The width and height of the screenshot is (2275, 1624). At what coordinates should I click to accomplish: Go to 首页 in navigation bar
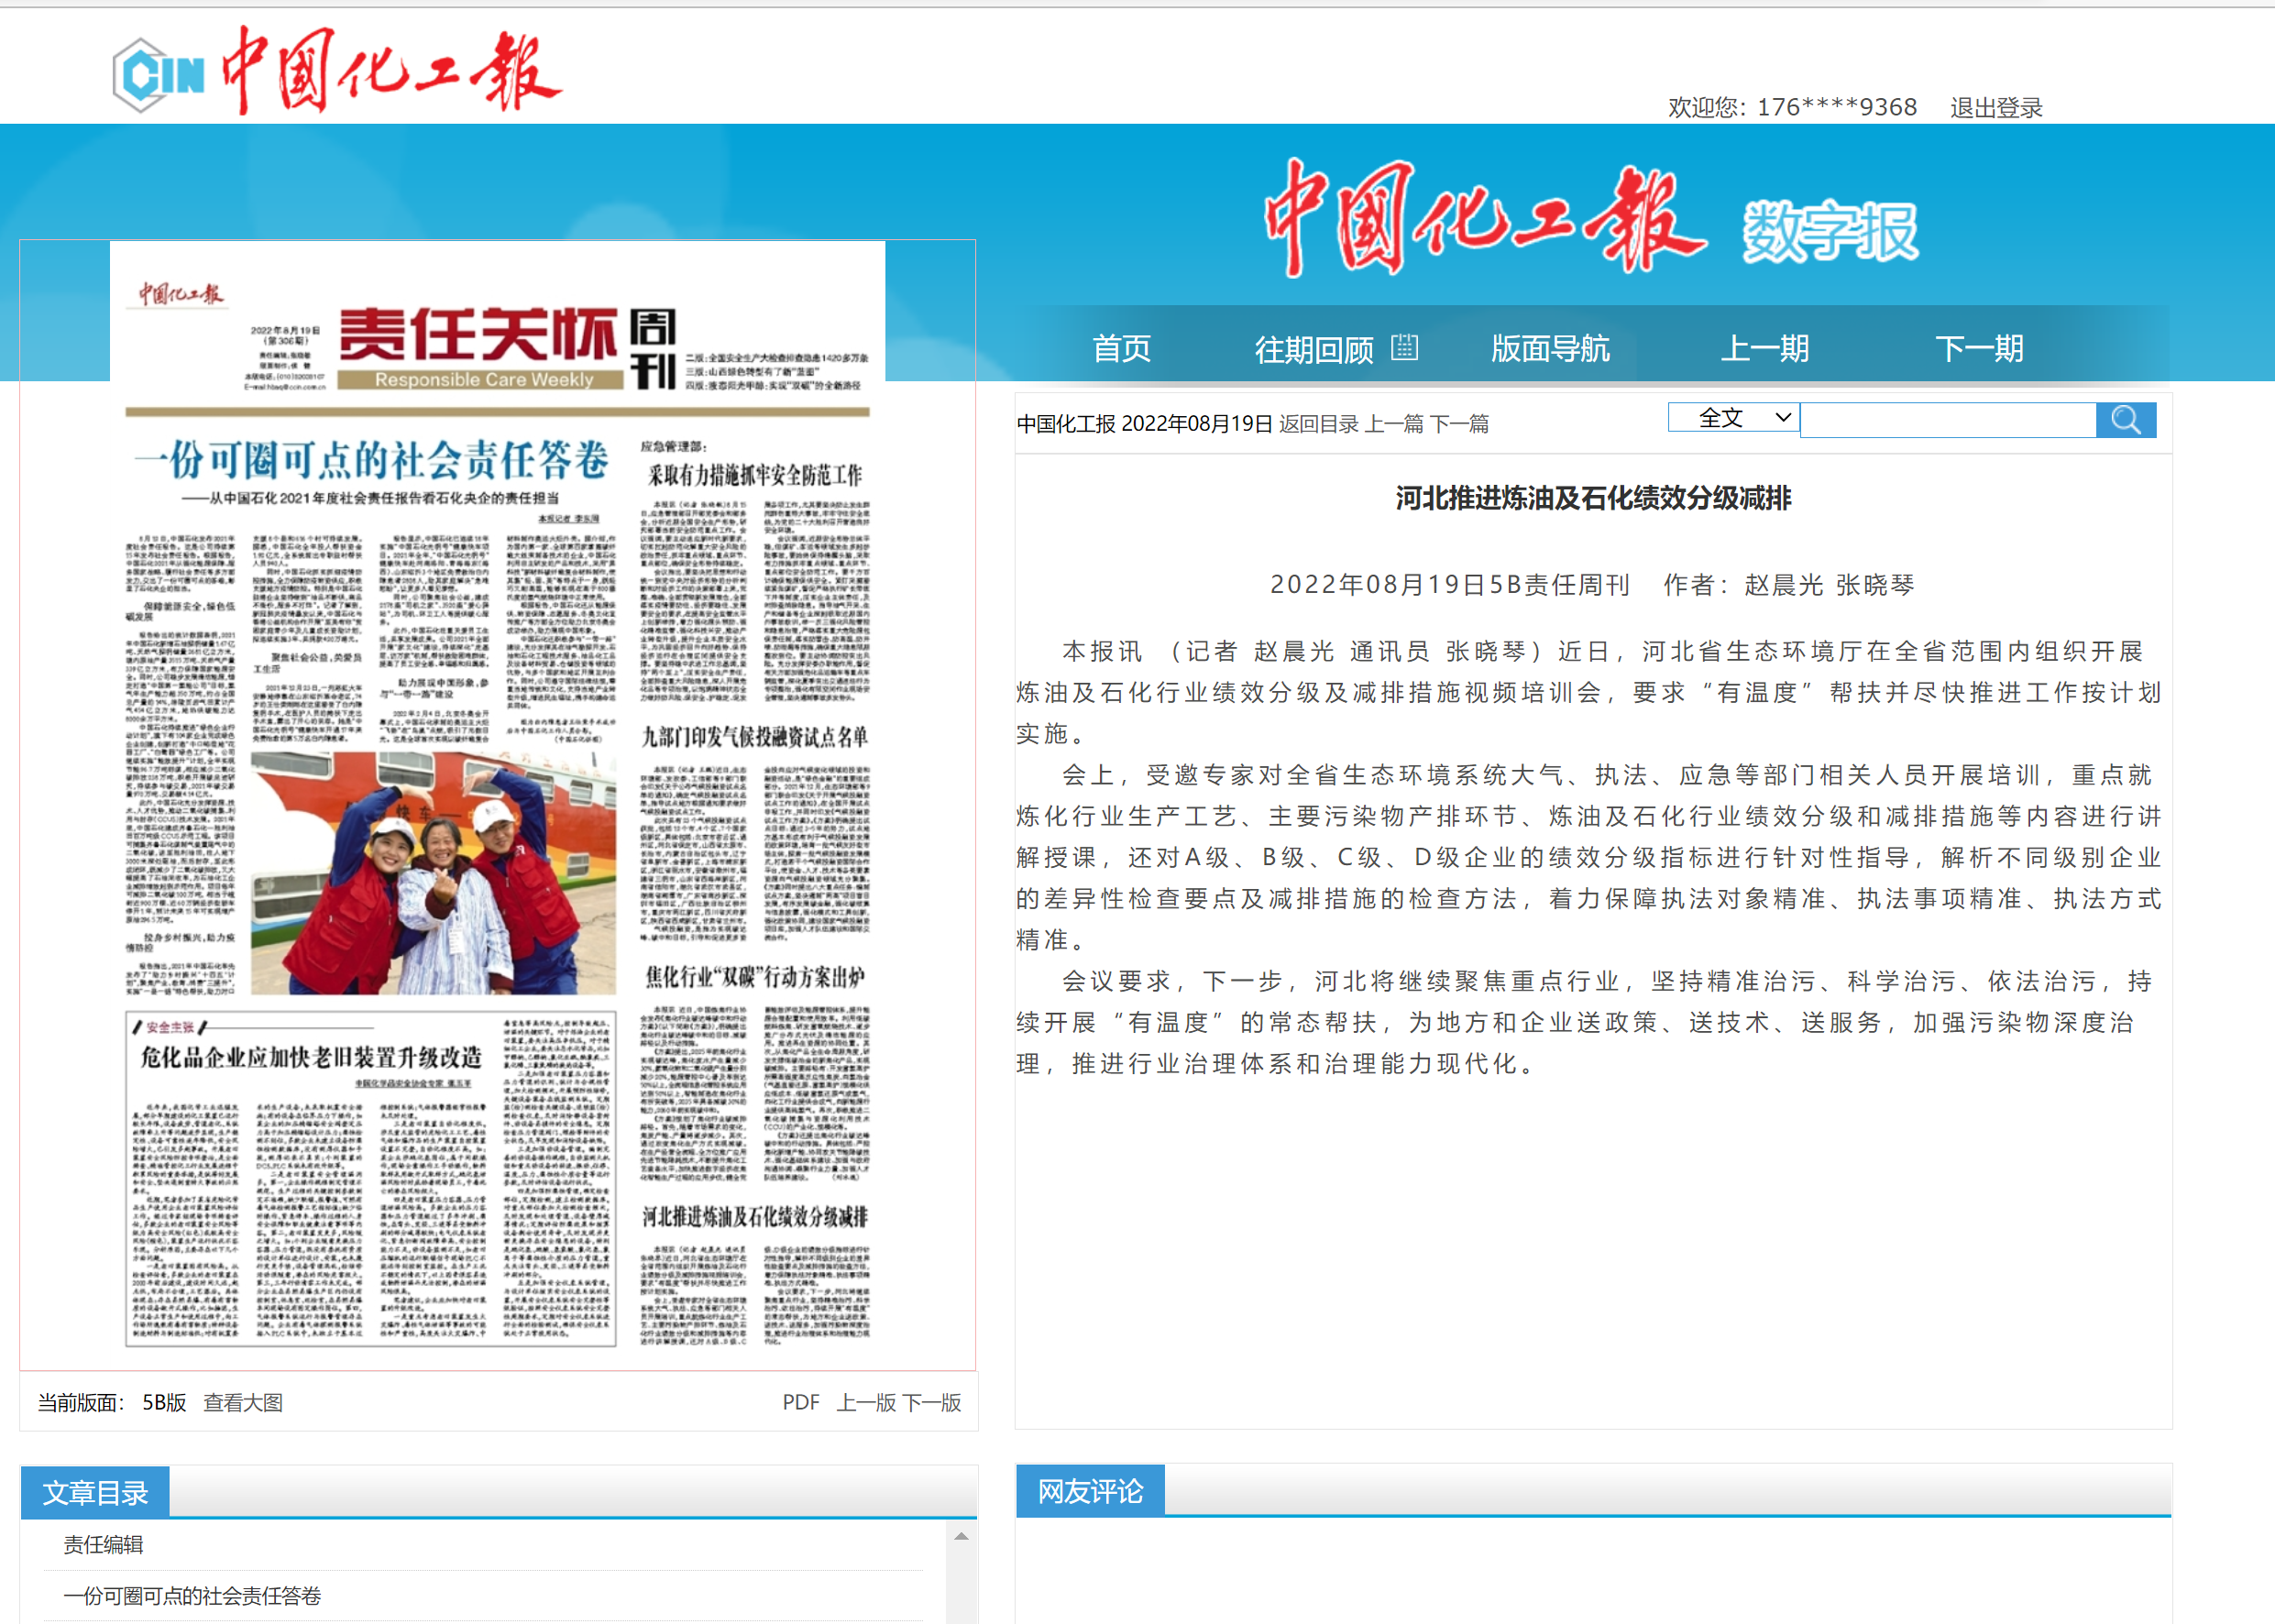[1121, 349]
